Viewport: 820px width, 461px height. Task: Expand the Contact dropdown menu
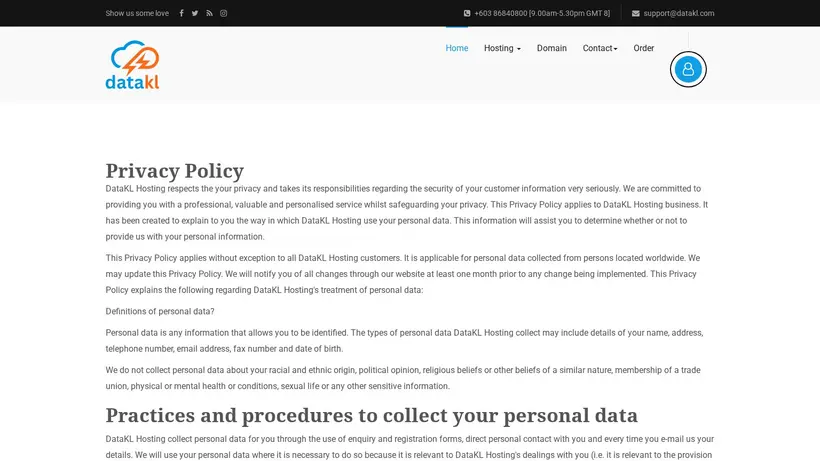[x=600, y=48]
